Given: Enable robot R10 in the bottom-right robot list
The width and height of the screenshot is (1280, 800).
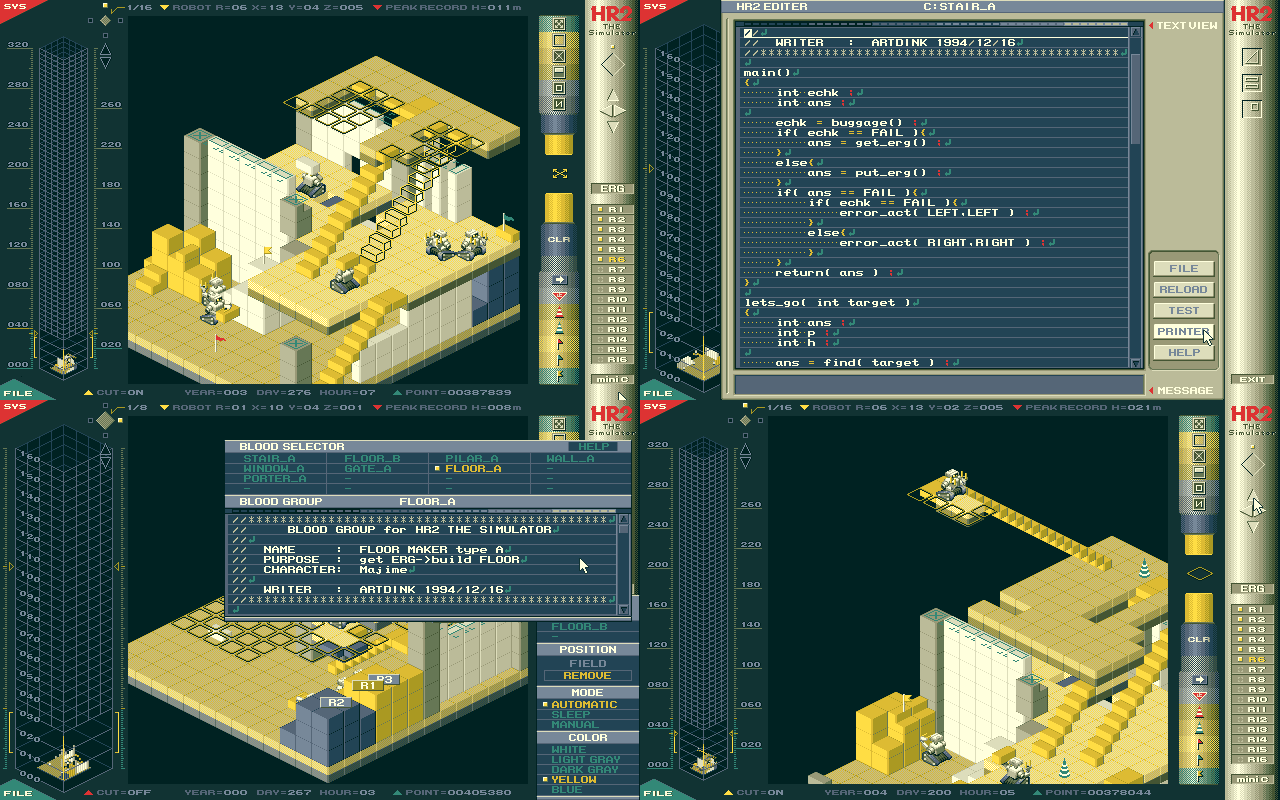Looking at the screenshot, I should (1253, 700).
